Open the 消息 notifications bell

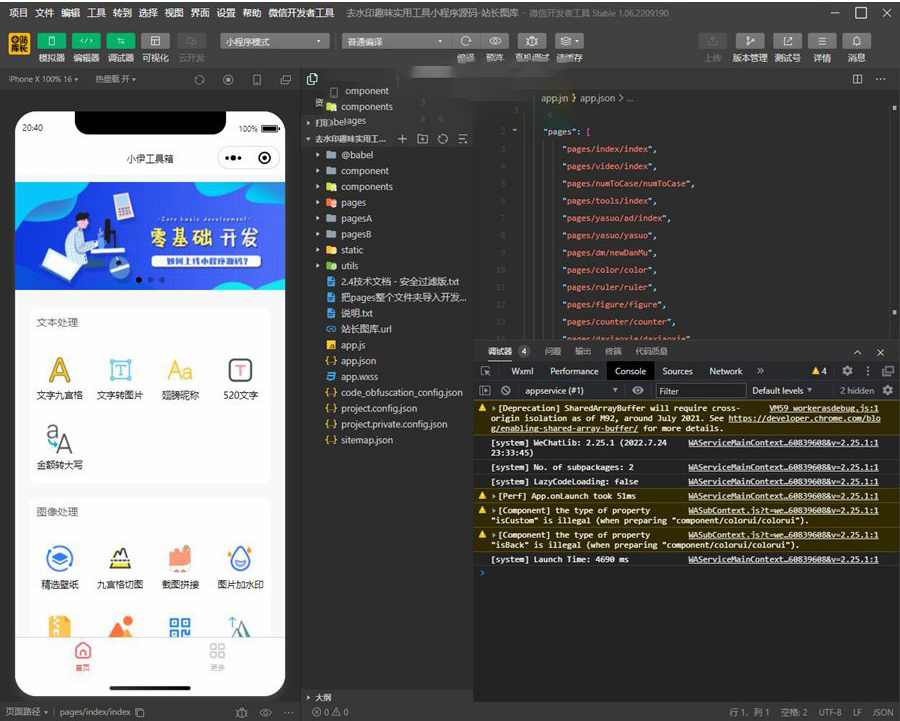pyautogui.click(x=856, y=41)
